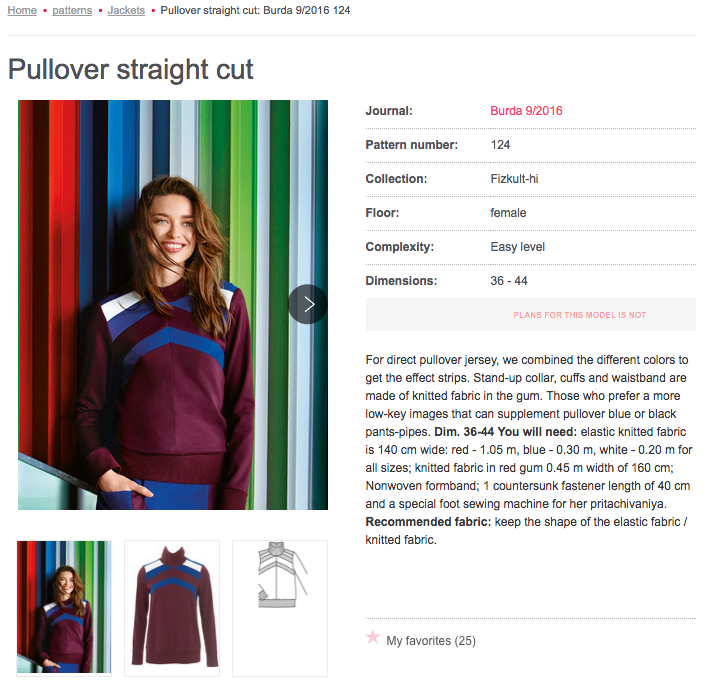Viewport: 710px width, 683px height.
Task: Select the model photo thumbnail
Action: 65,607
